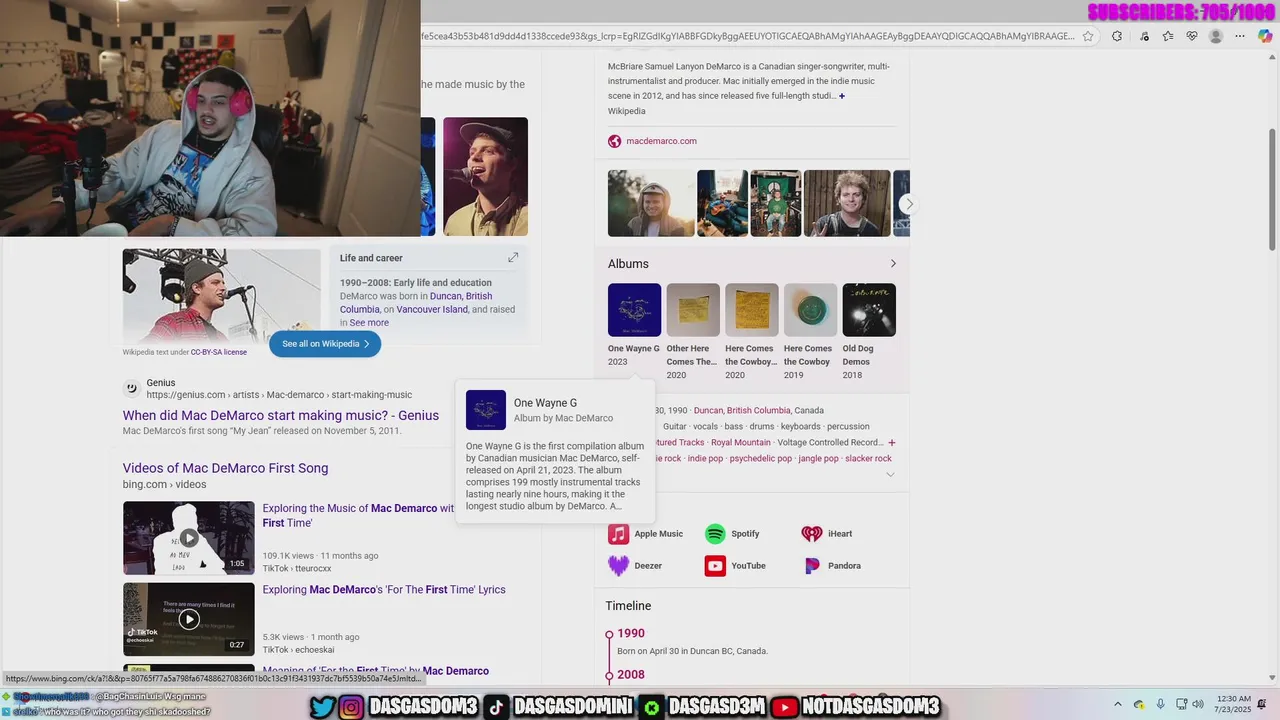This screenshot has width=1280, height=720.
Task: Click the YouTube streaming icon
Action: pyautogui.click(x=715, y=566)
